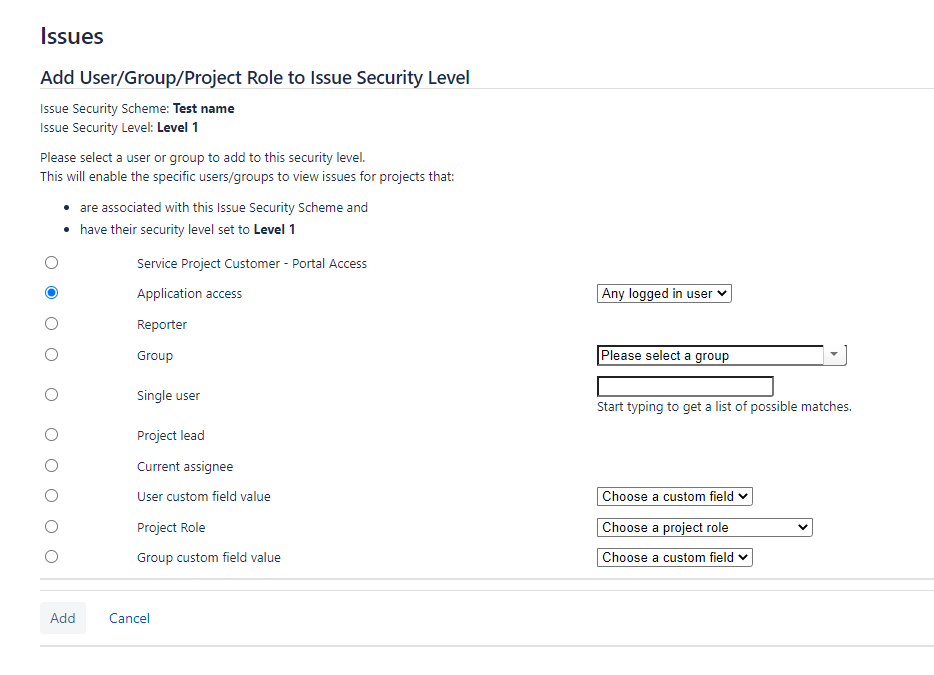The width and height of the screenshot is (934, 675).
Task: Select the Service Project Customer radio button
Action: point(52,263)
